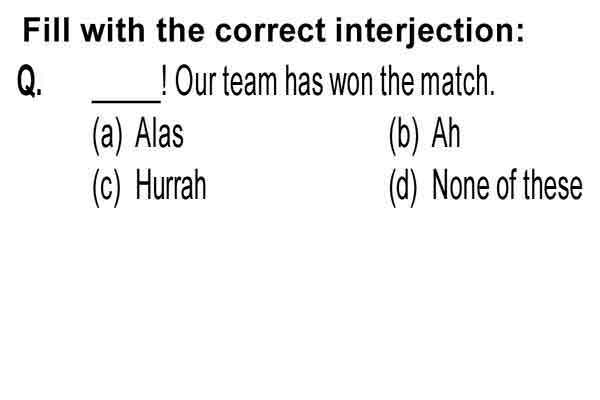Click the exclamation mark after the blank
This screenshot has width=600, height=400.
pos(164,80)
